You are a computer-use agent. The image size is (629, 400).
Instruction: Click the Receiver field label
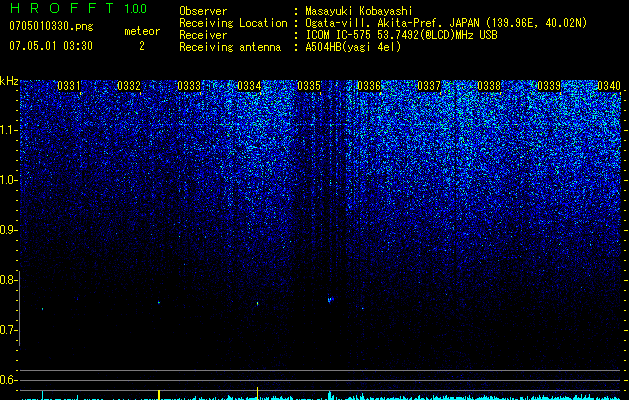203,35
